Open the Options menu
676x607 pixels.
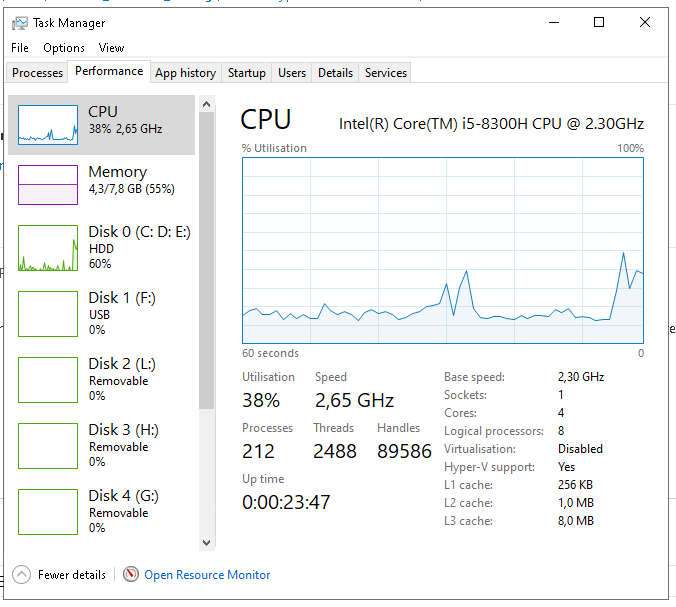coord(64,48)
